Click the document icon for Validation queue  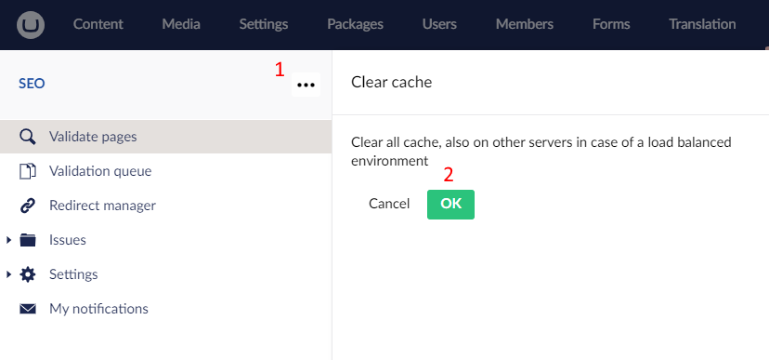tap(27, 171)
